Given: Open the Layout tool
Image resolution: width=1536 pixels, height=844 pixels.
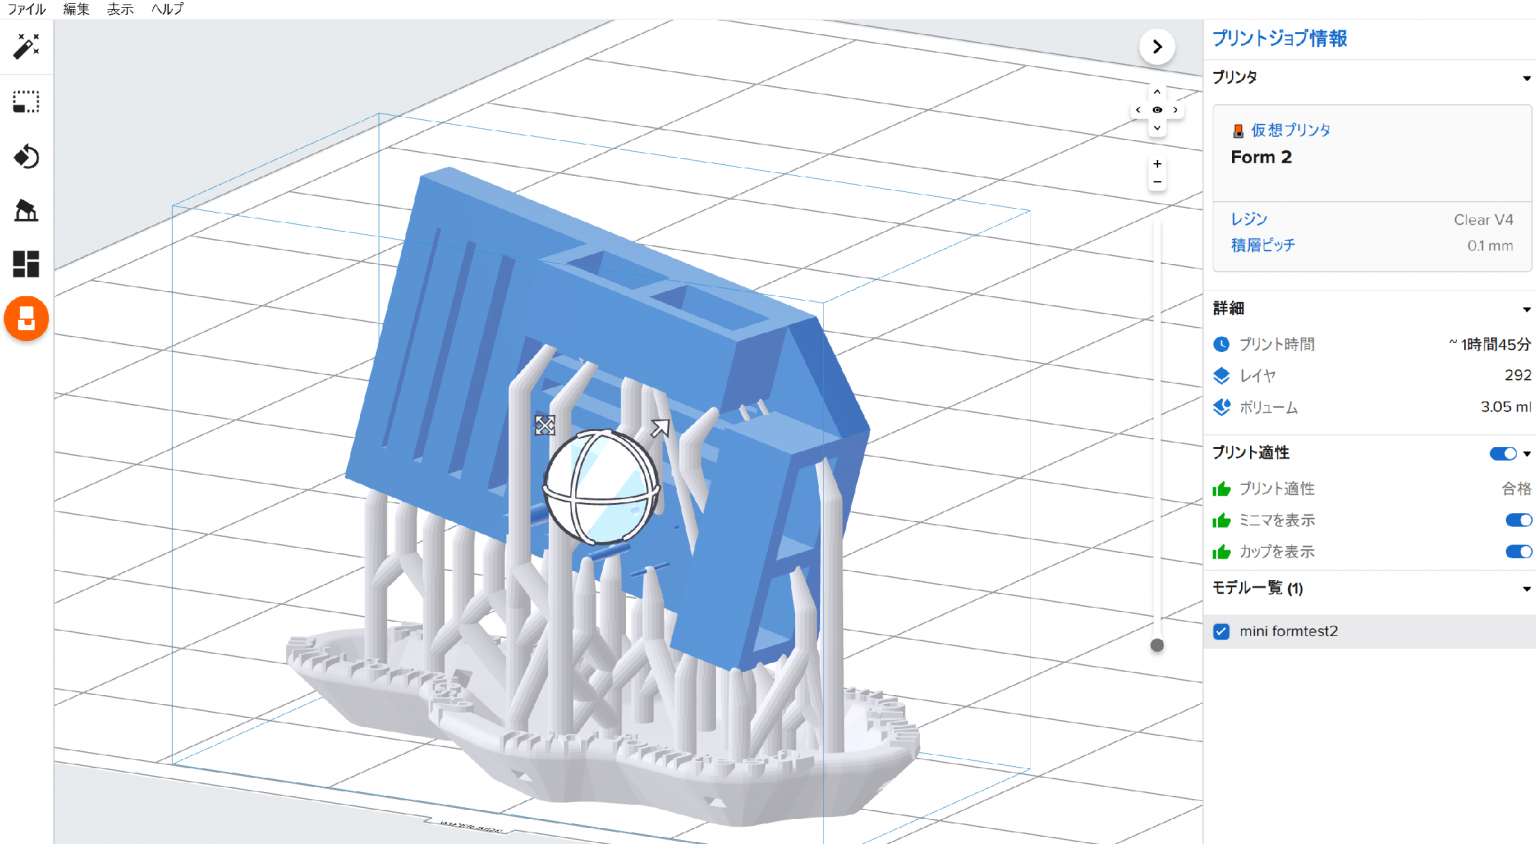Looking at the screenshot, I should tap(25, 264).
